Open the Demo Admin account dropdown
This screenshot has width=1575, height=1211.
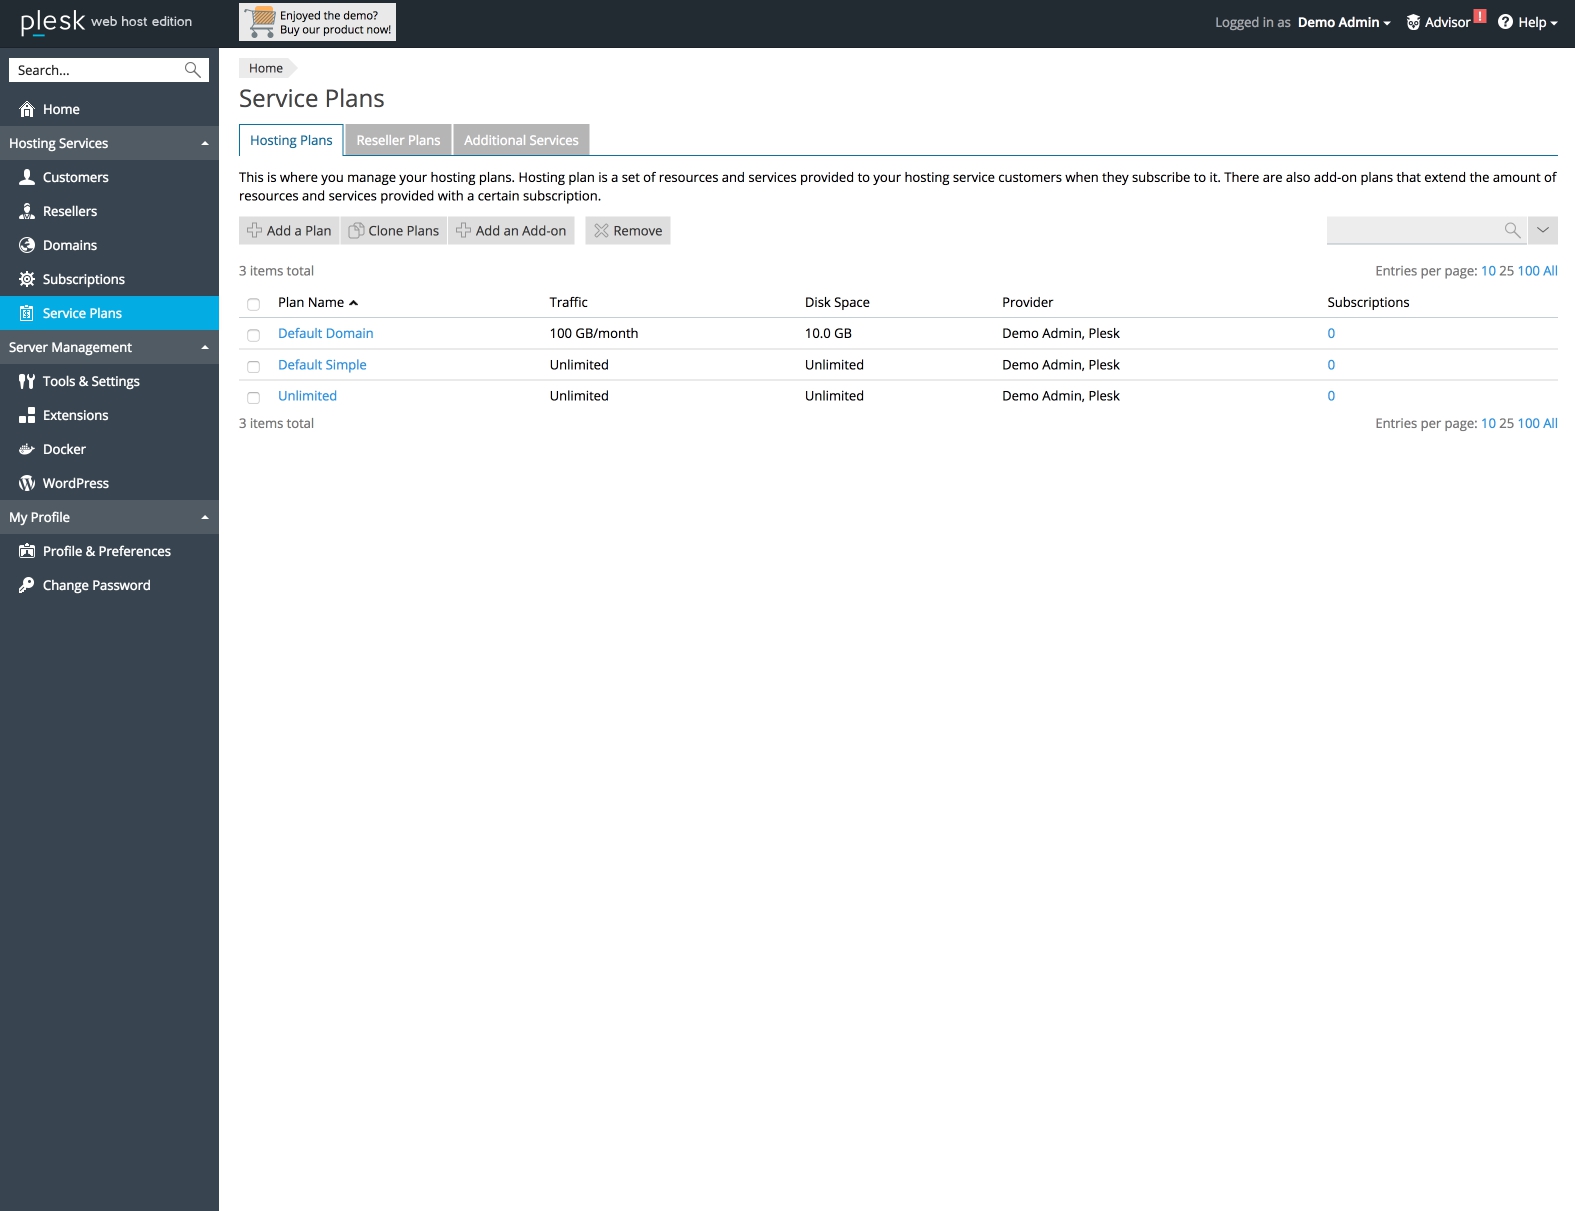[x=1344, y=22]
